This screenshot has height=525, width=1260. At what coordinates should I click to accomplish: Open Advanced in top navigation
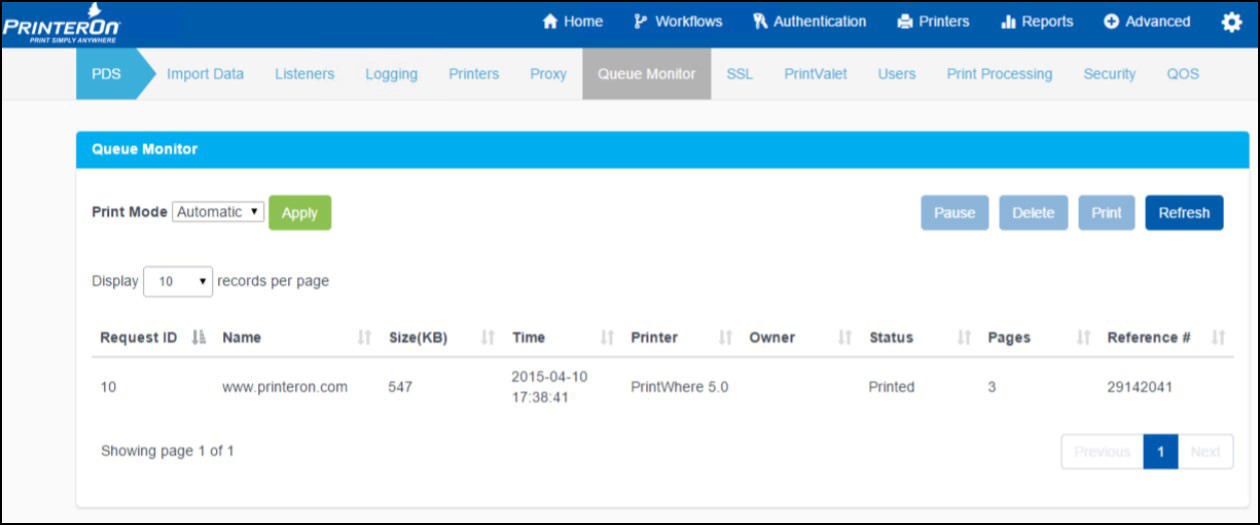click(x=1147, y=21)
